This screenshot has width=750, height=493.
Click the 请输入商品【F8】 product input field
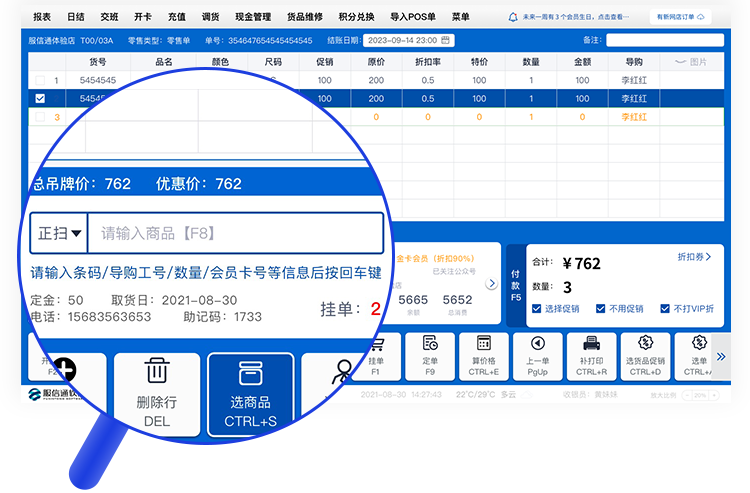(x=235, y=233)
